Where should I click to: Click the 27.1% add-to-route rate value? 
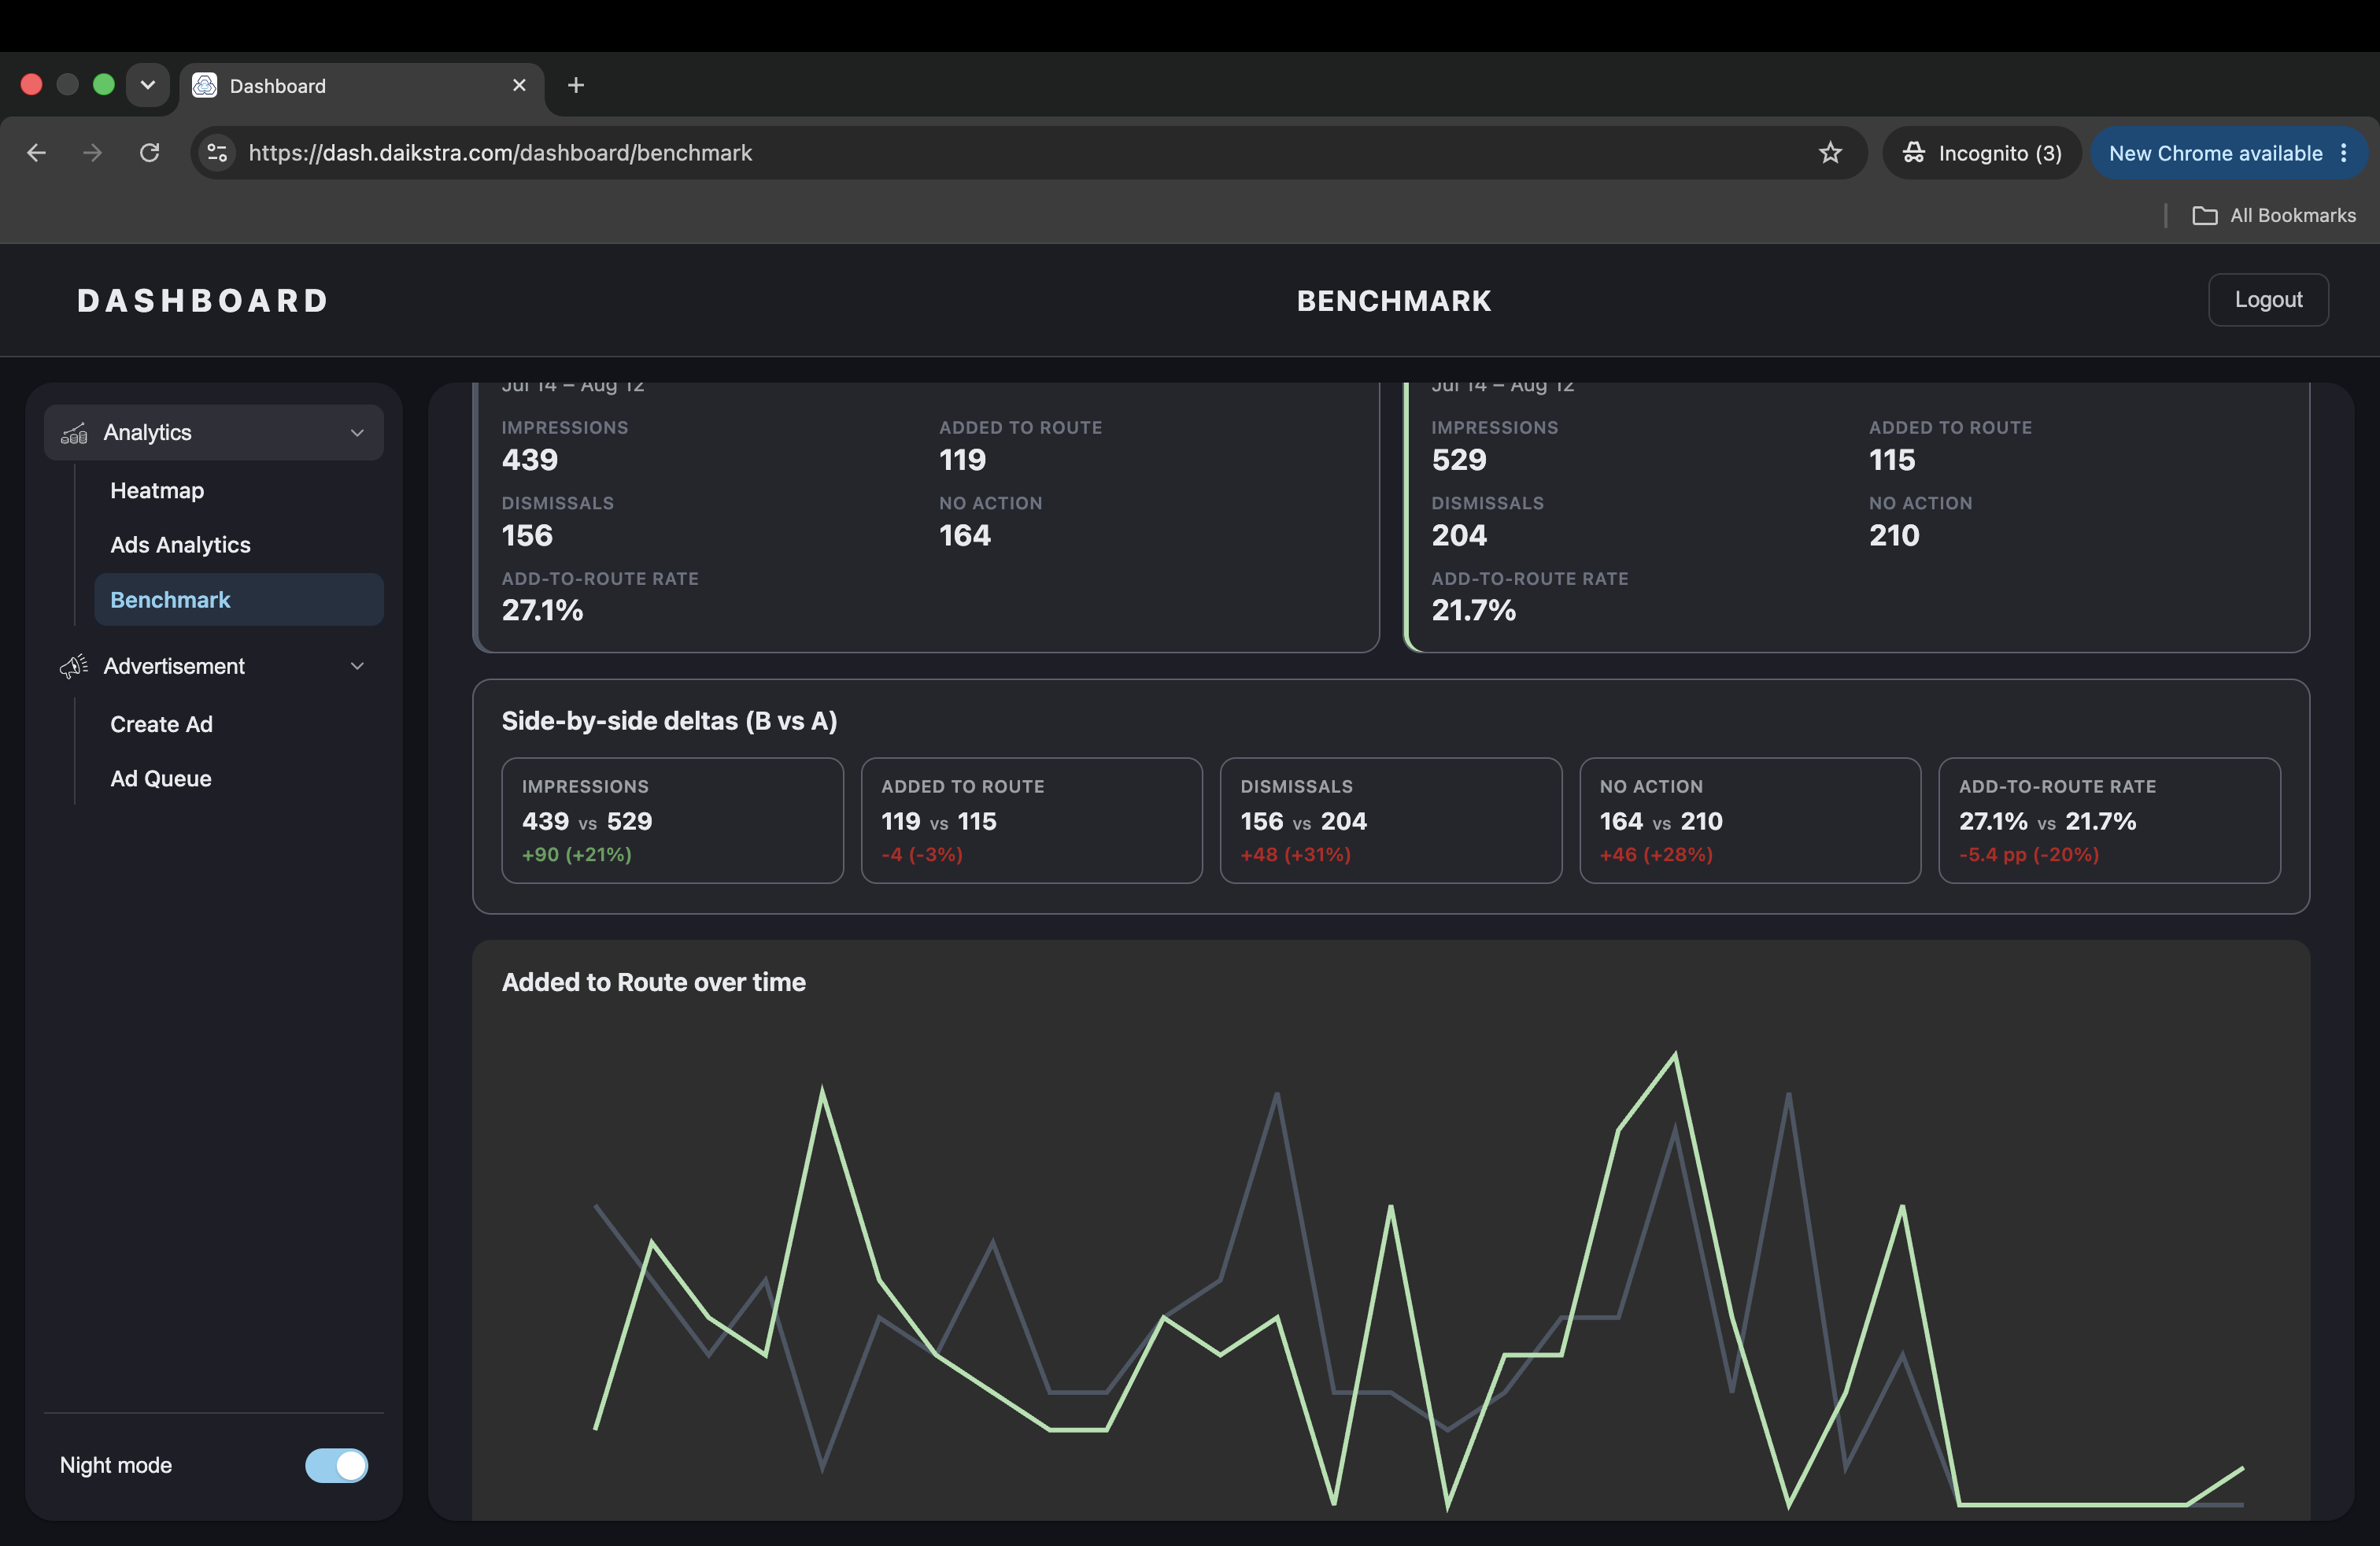(542, 611)
